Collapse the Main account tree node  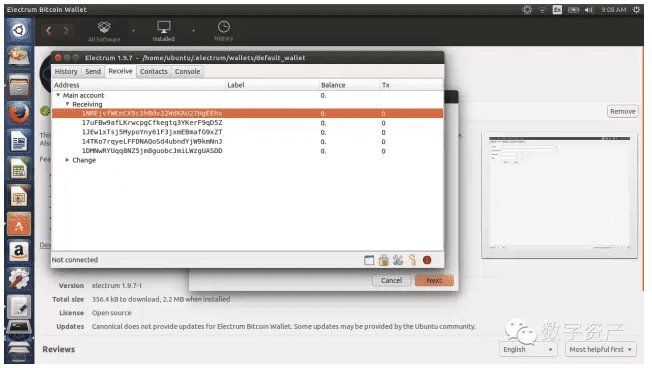[58, 95]
